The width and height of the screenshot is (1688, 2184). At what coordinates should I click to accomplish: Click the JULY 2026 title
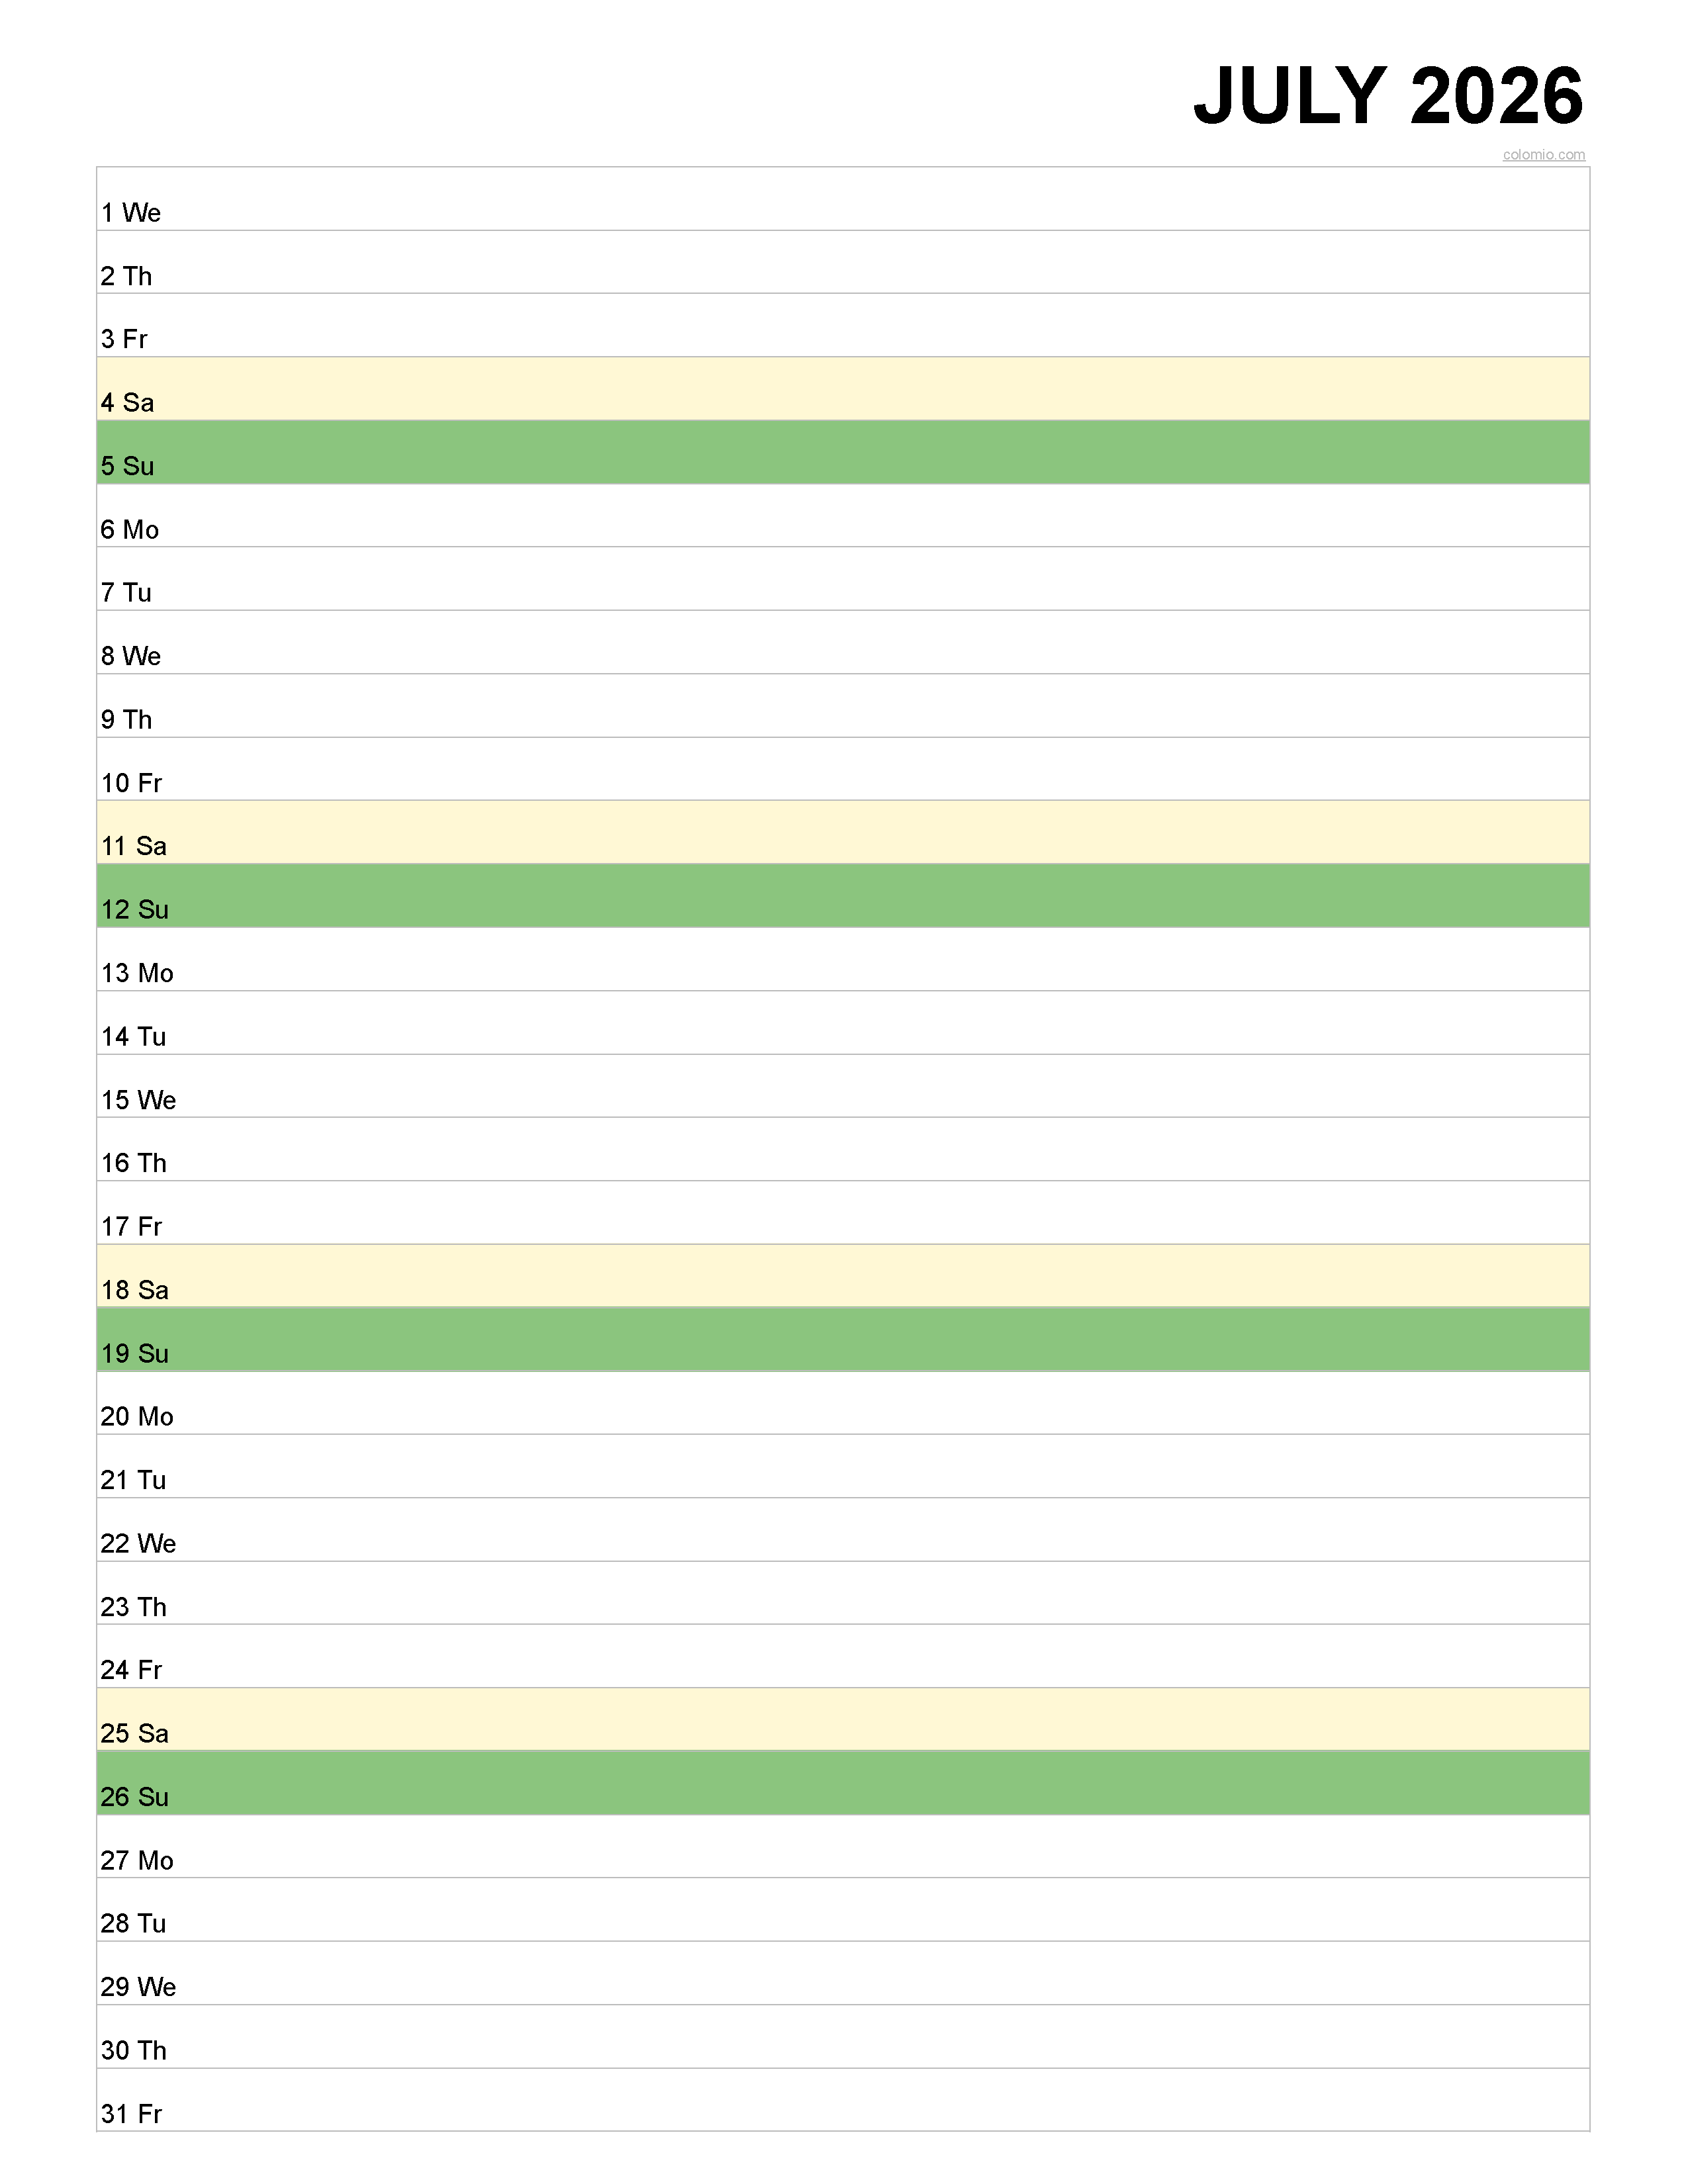pyautogui.click(x=1389, y=96)
